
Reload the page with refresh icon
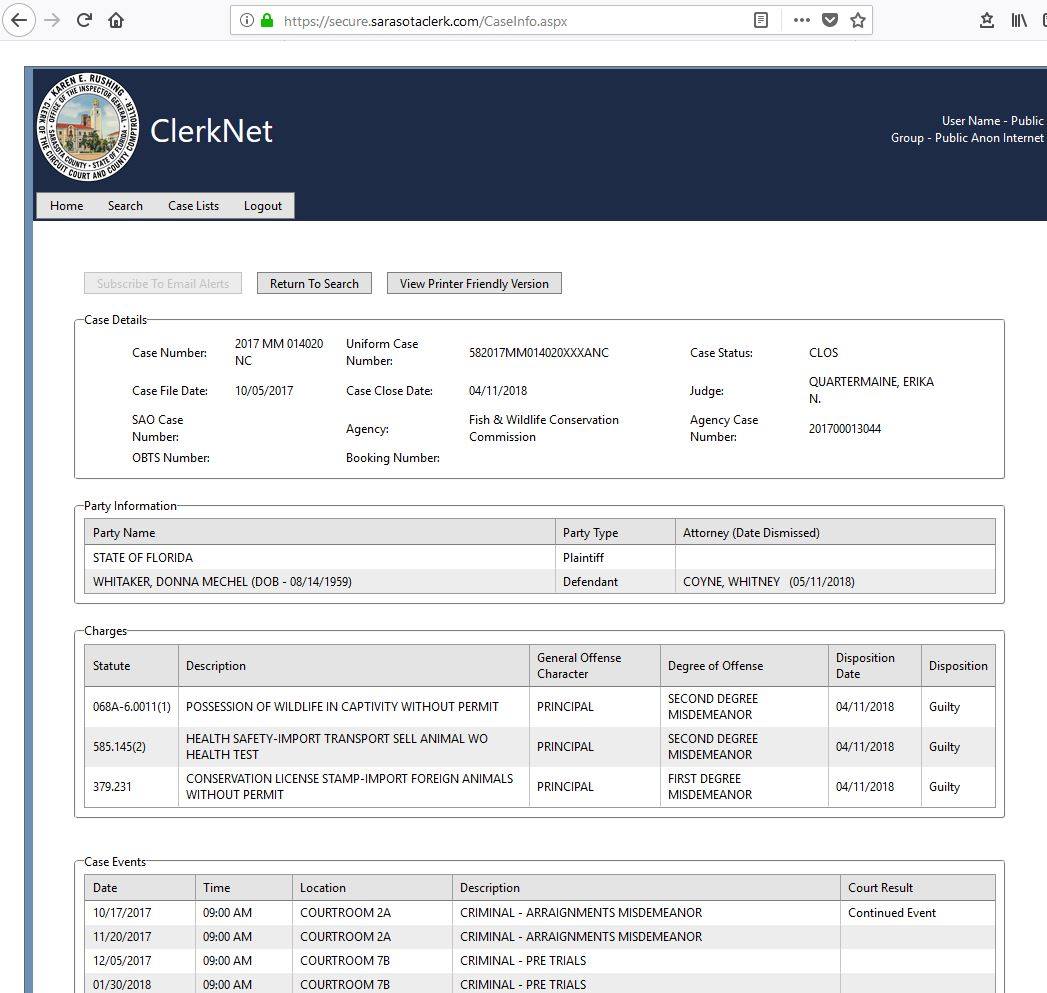84,20
